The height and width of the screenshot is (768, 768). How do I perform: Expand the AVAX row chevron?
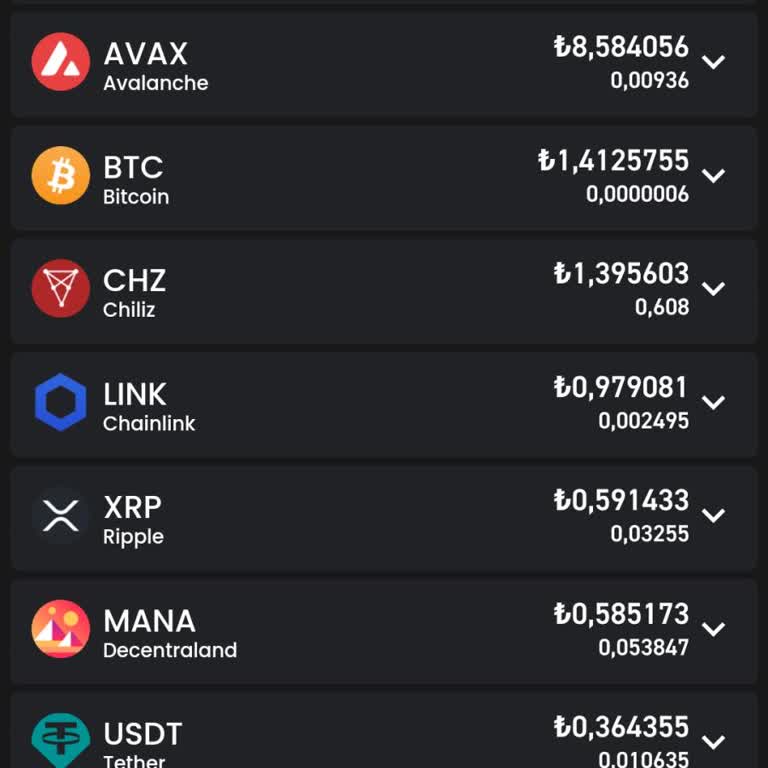coord(713,62)
